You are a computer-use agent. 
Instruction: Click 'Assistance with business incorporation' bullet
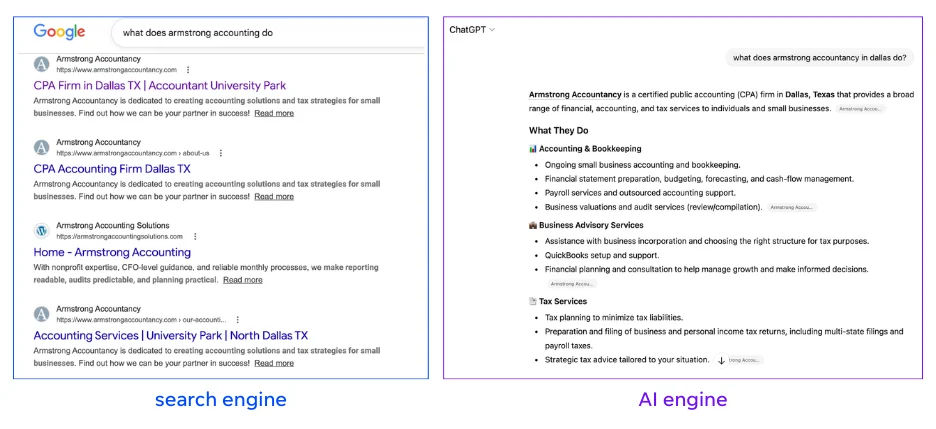[x=707, y=241]
